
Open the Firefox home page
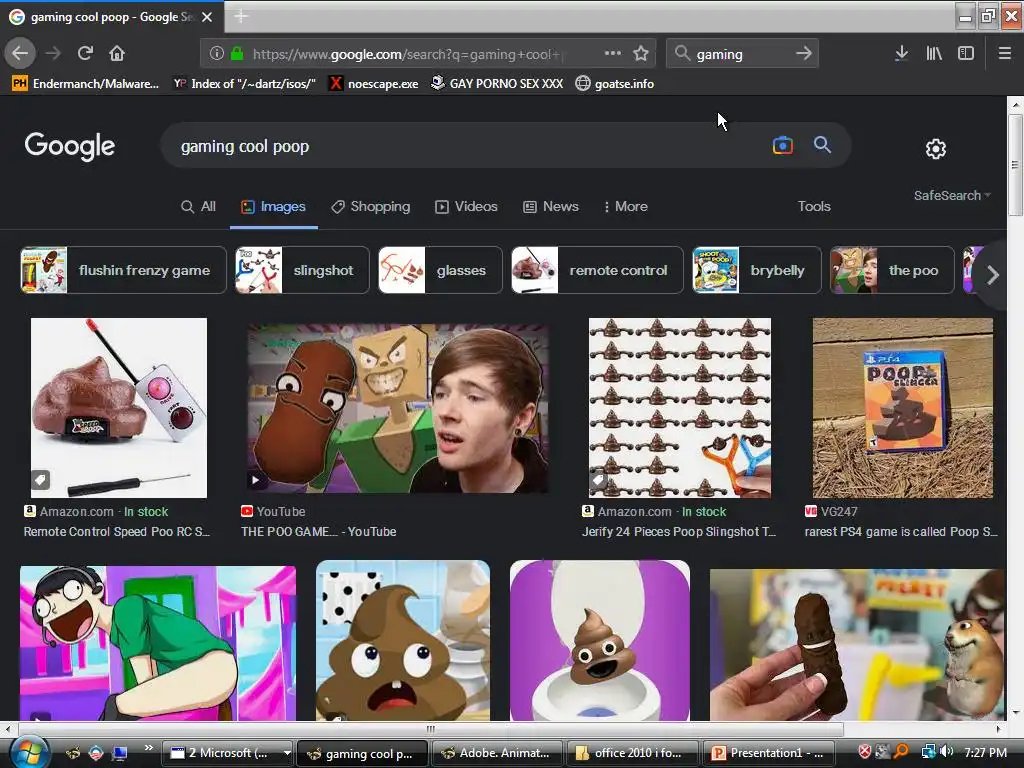click(x=117, y=53)
